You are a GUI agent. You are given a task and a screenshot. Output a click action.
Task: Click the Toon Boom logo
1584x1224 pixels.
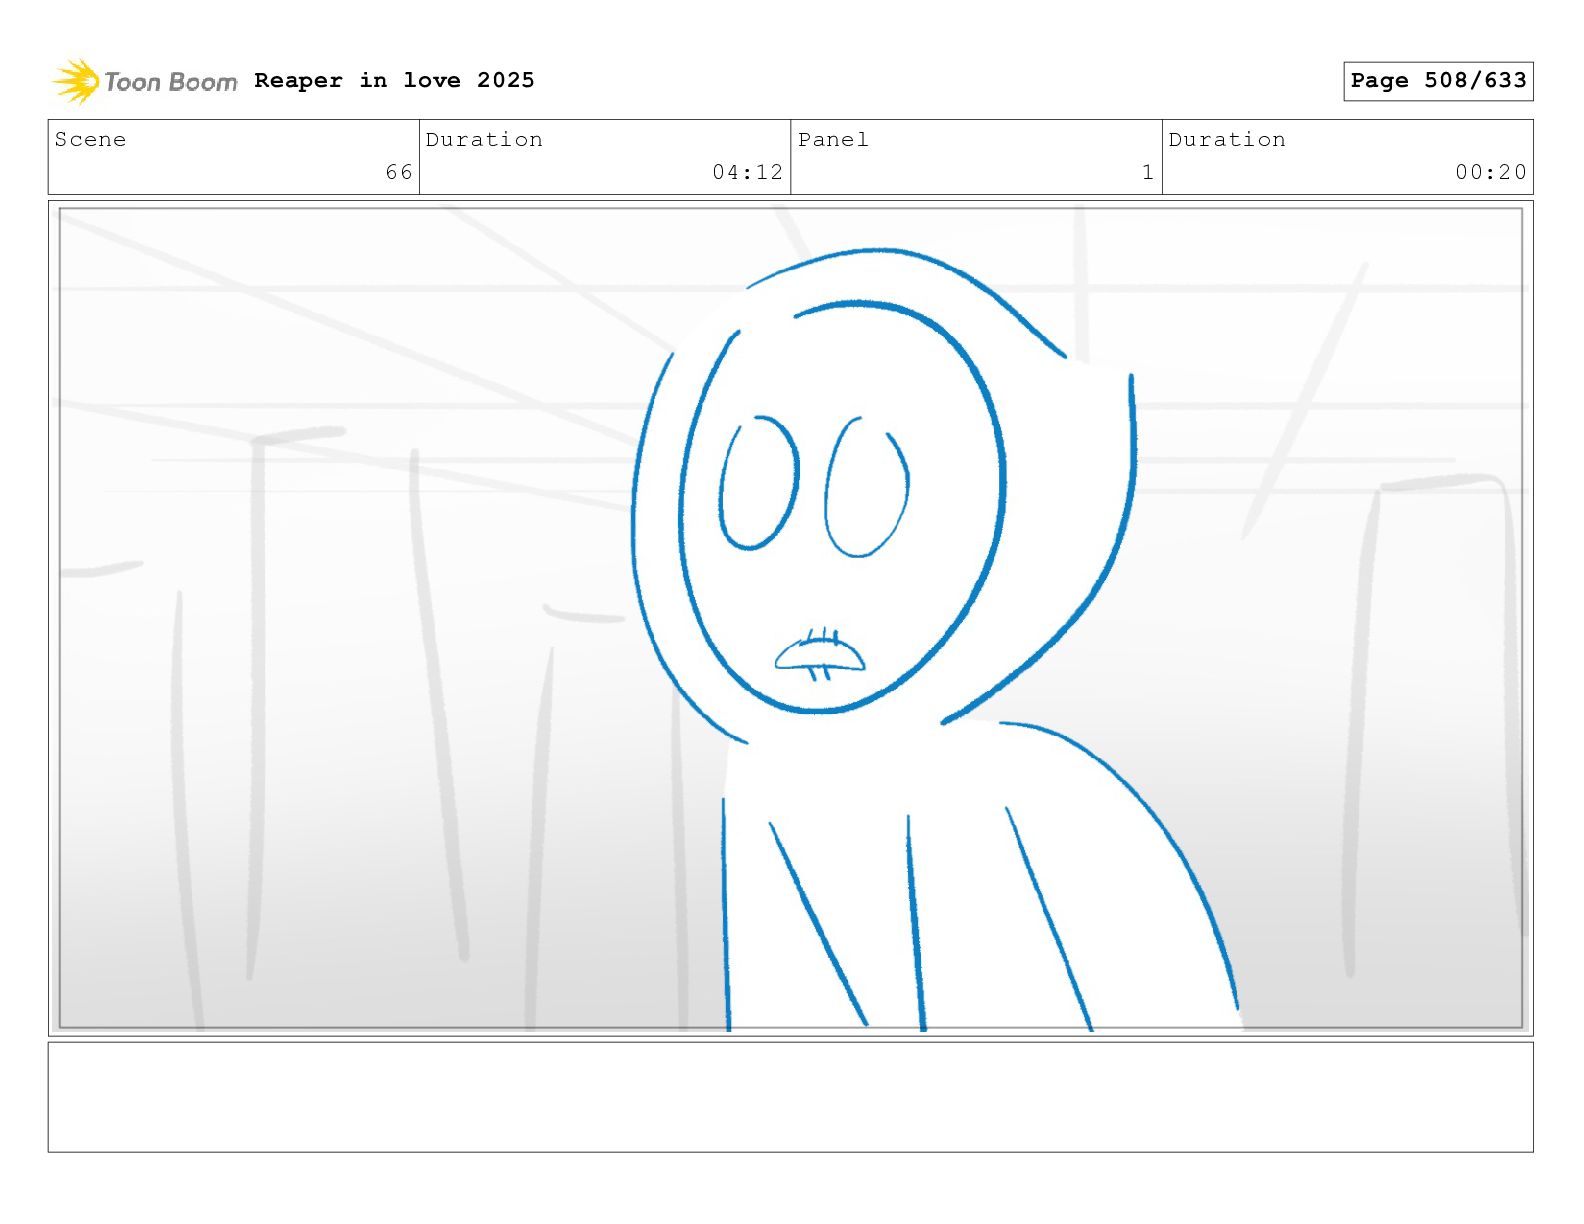[145, 81]
